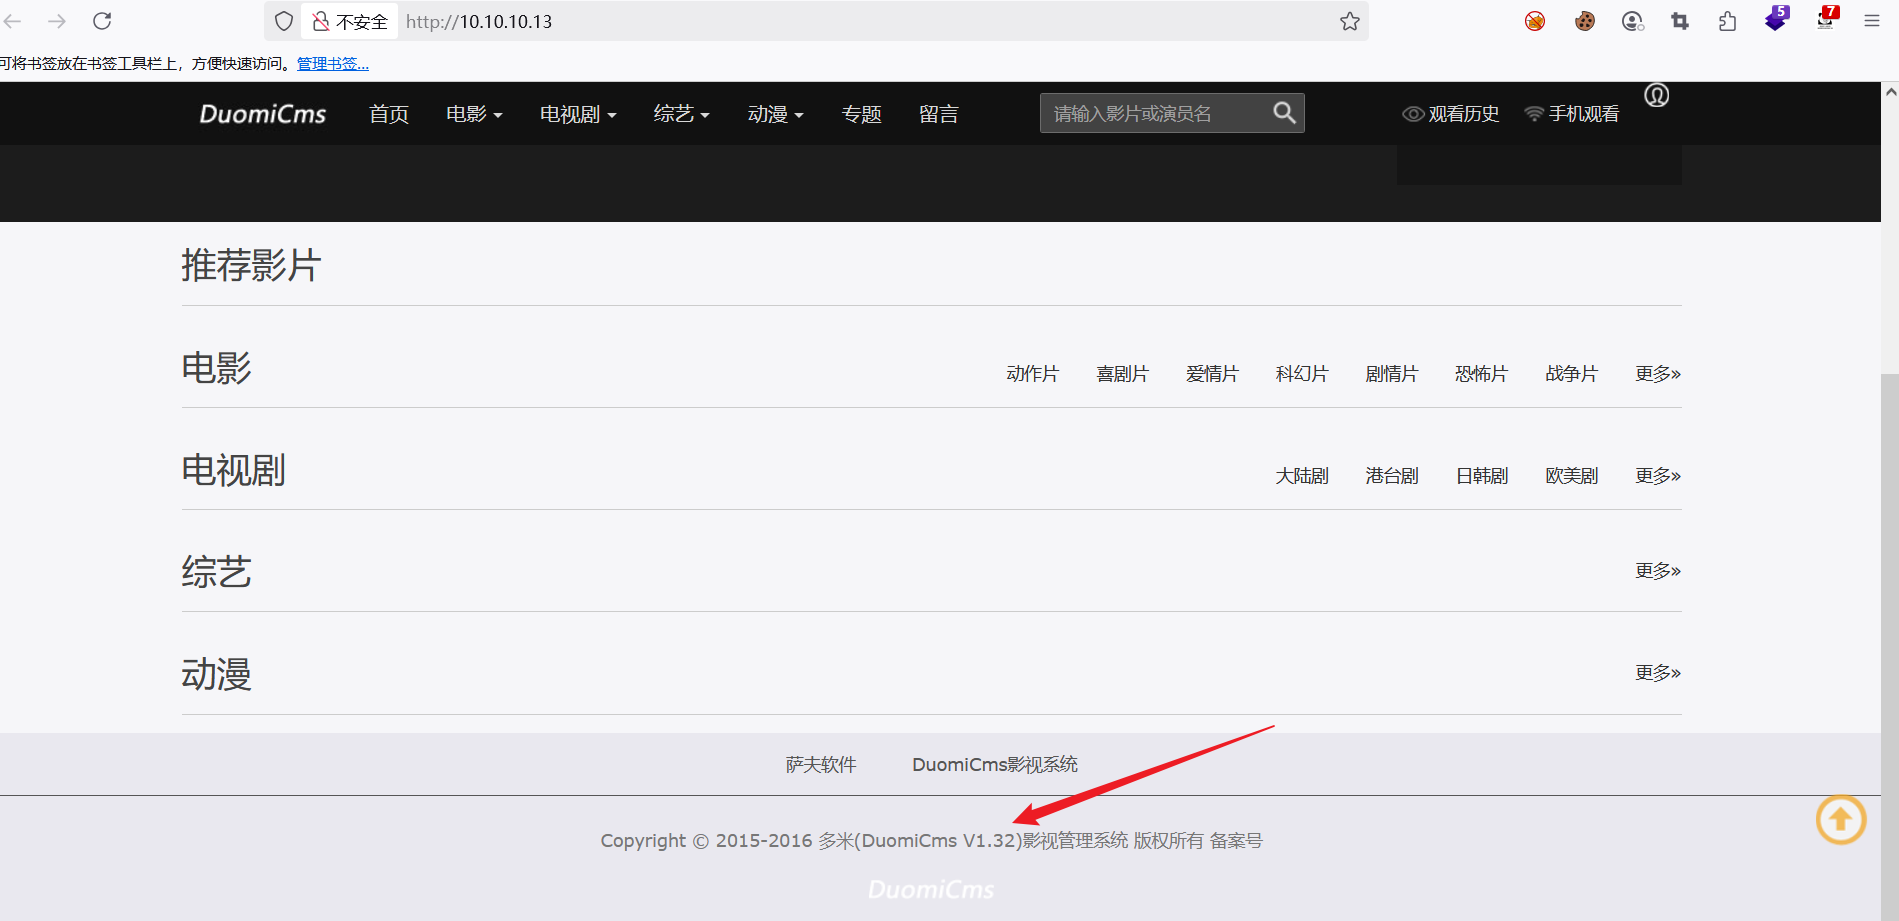The image size is (1899, 921).
Task: Expand the 综艺 navigation dropdown
Action: point(682,114)
